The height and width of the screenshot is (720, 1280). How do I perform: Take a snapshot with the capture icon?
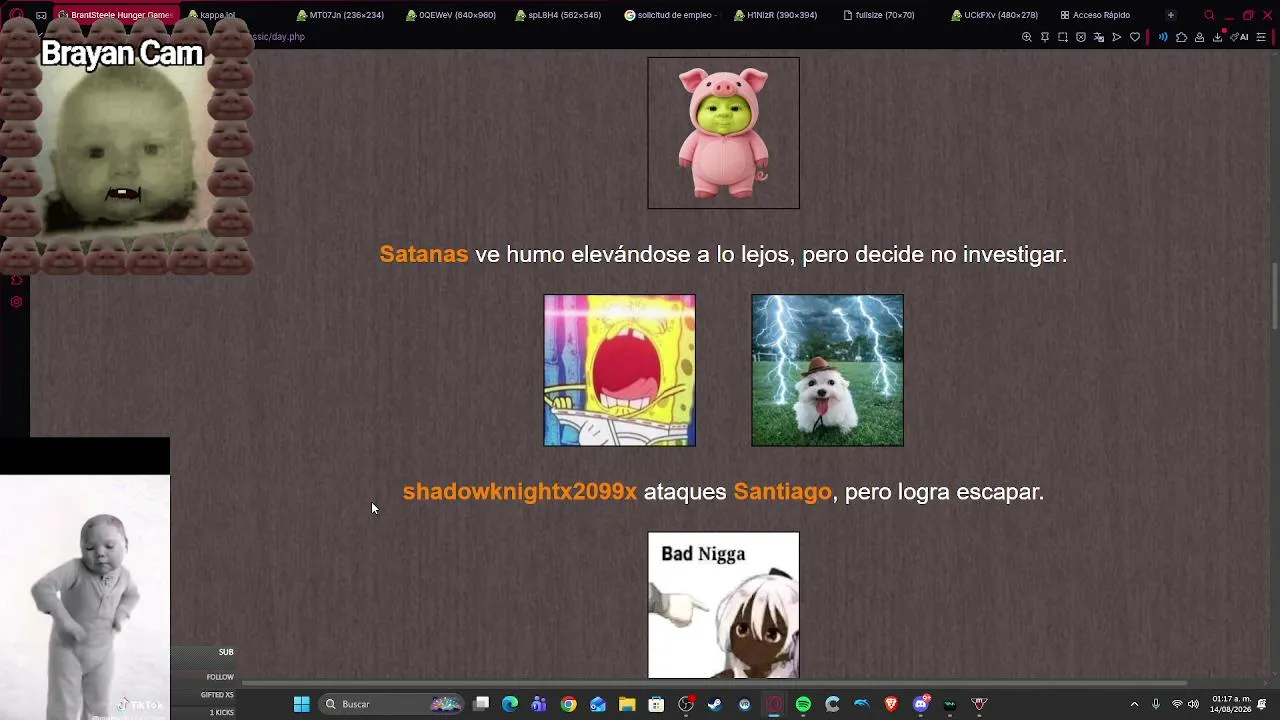point(1063,37)
